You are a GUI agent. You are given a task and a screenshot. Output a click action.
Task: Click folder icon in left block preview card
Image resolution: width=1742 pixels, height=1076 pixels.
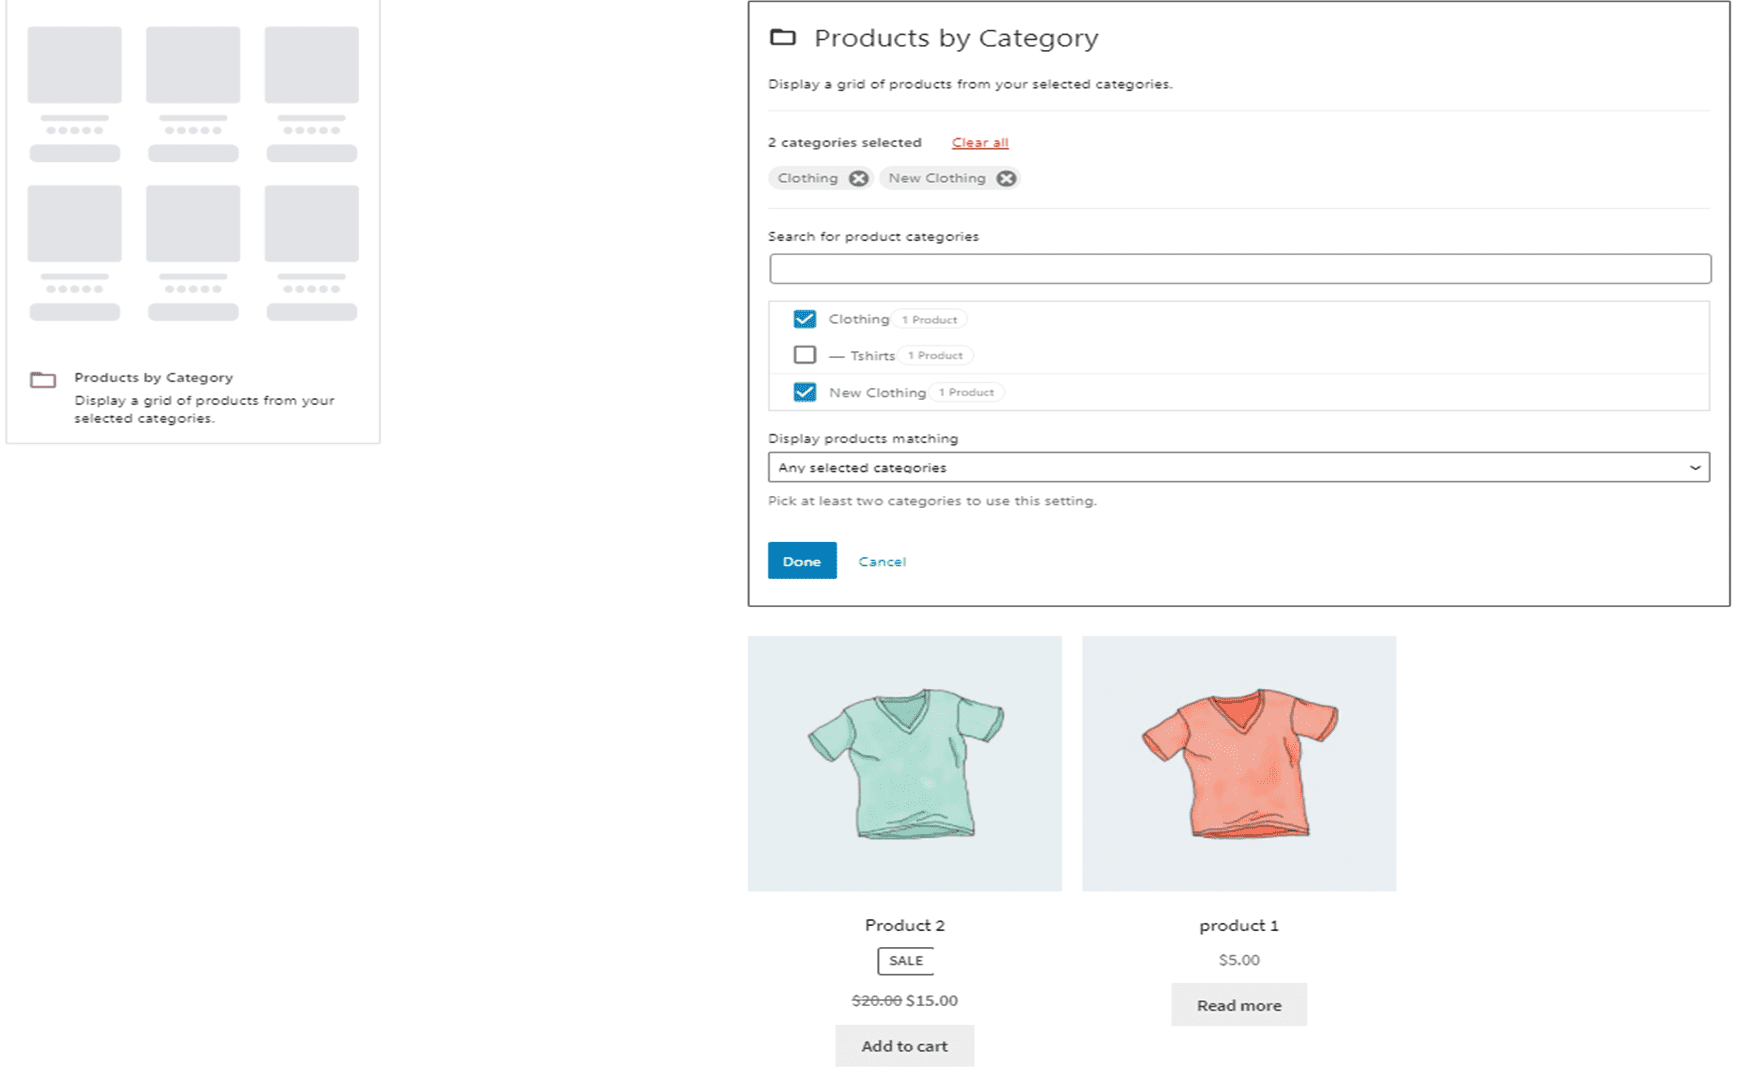tap(43, 379)
